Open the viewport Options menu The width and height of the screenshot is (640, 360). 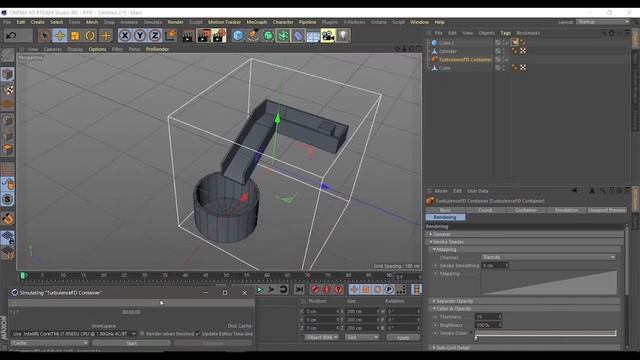click(97, 49)
